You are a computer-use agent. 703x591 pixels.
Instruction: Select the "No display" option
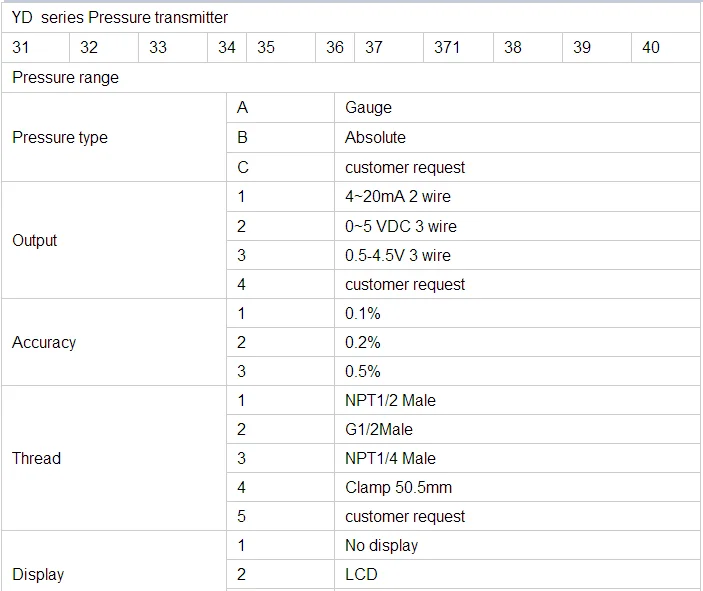(x=382, y=545)
